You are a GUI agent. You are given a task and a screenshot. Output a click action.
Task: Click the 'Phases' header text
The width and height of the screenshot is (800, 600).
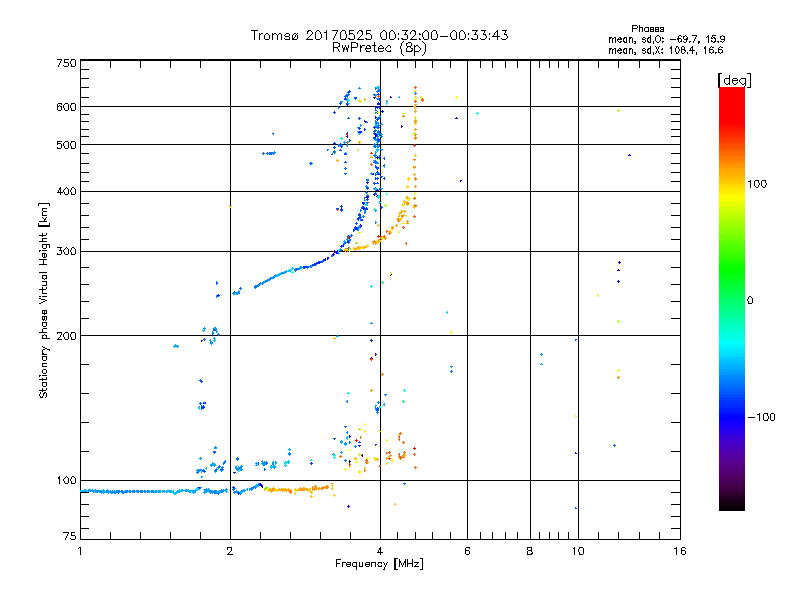(x=647, y=29)
